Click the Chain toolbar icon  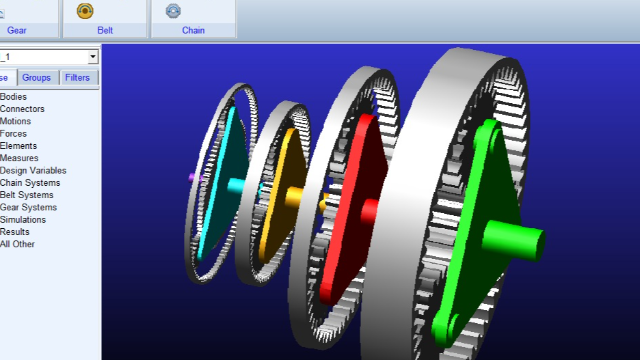(173, 11)
